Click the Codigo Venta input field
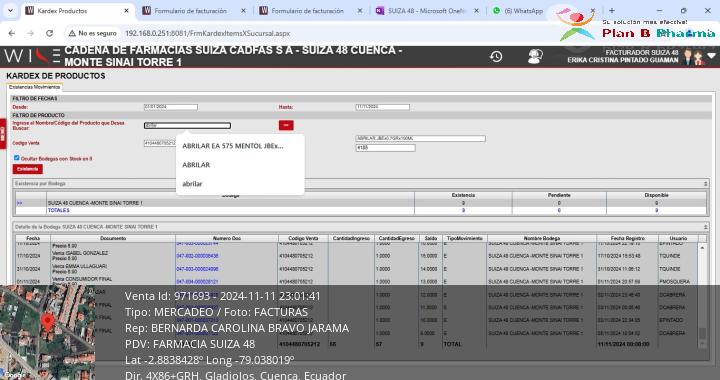The width and height of the screenshot is (720, 380). pyautogui.click(x=160, y=143)
